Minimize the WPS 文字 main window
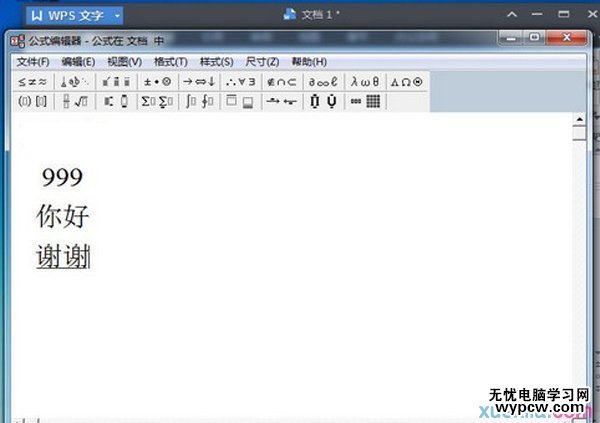The width and height of the screenshot is (600, 423). click(x=537, y=15)
